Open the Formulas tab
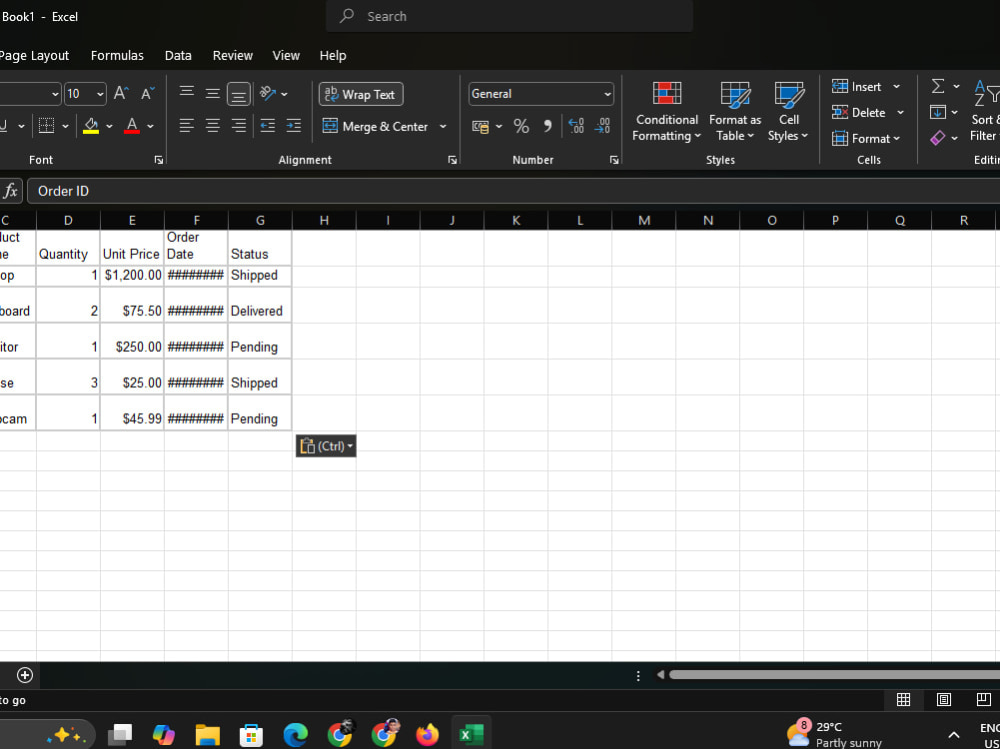This screenshot has width=1000, height=749. tap(117, 56)
